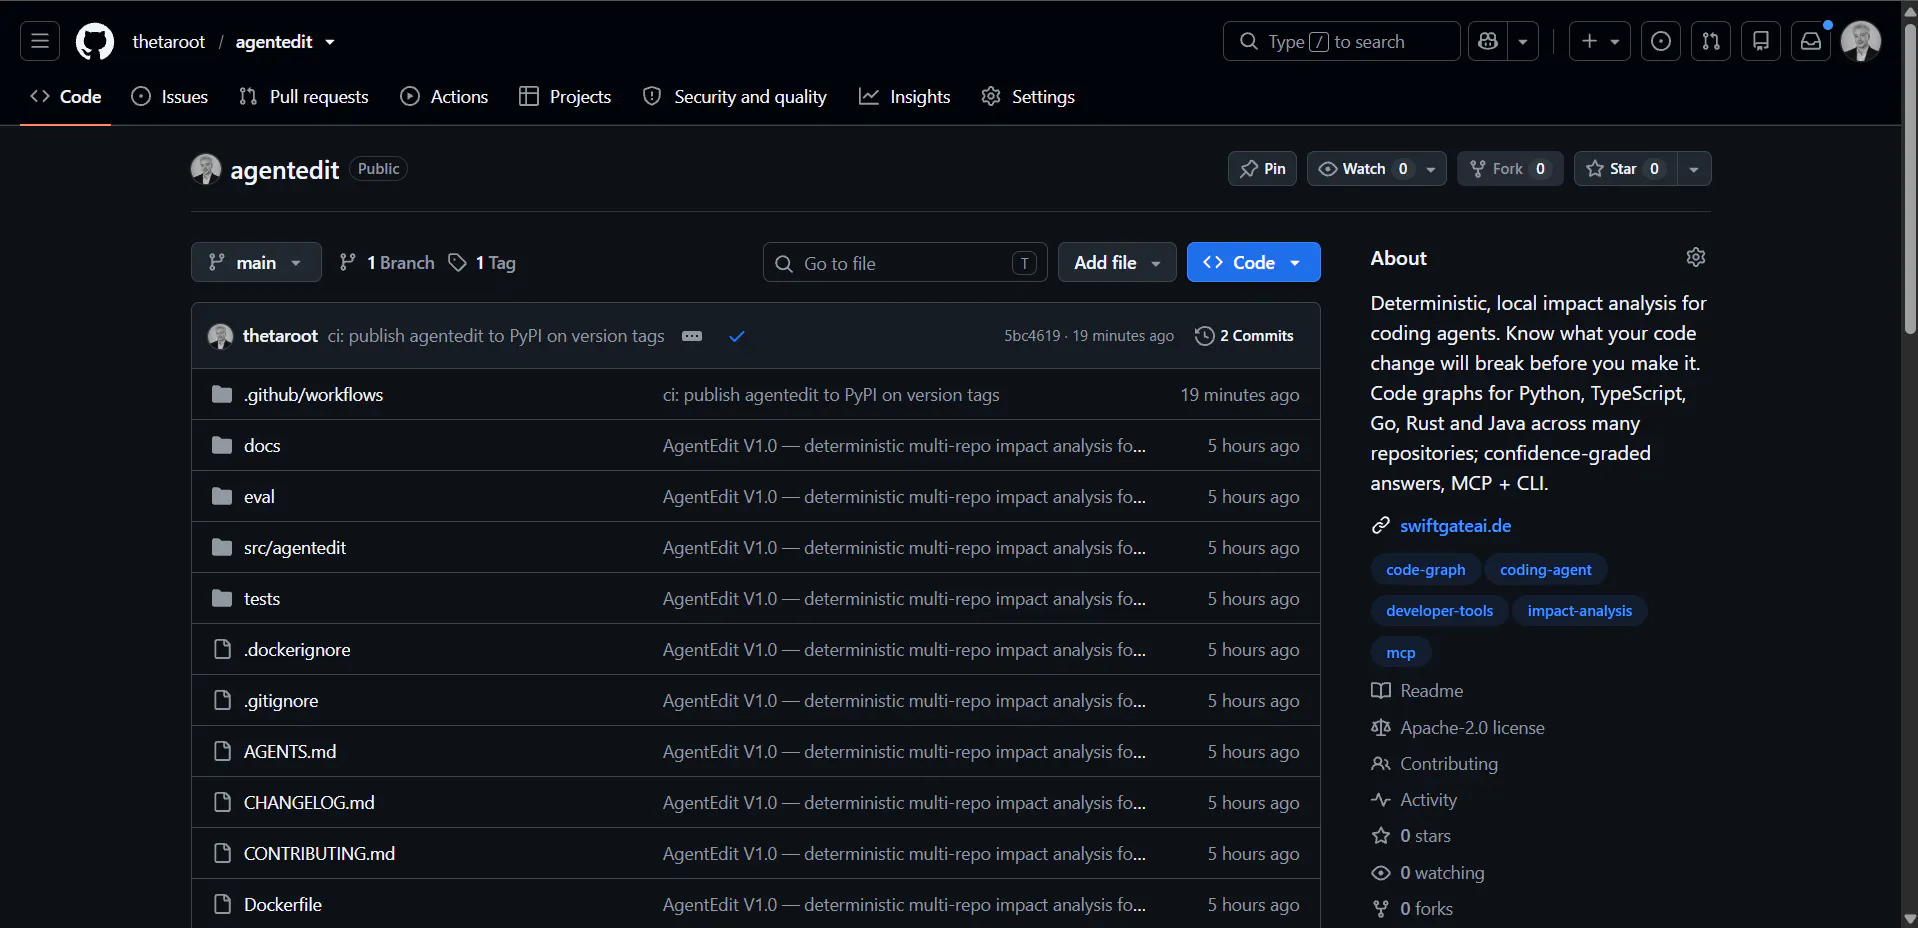Open the hamburger navigation menu

click(40, 41)
